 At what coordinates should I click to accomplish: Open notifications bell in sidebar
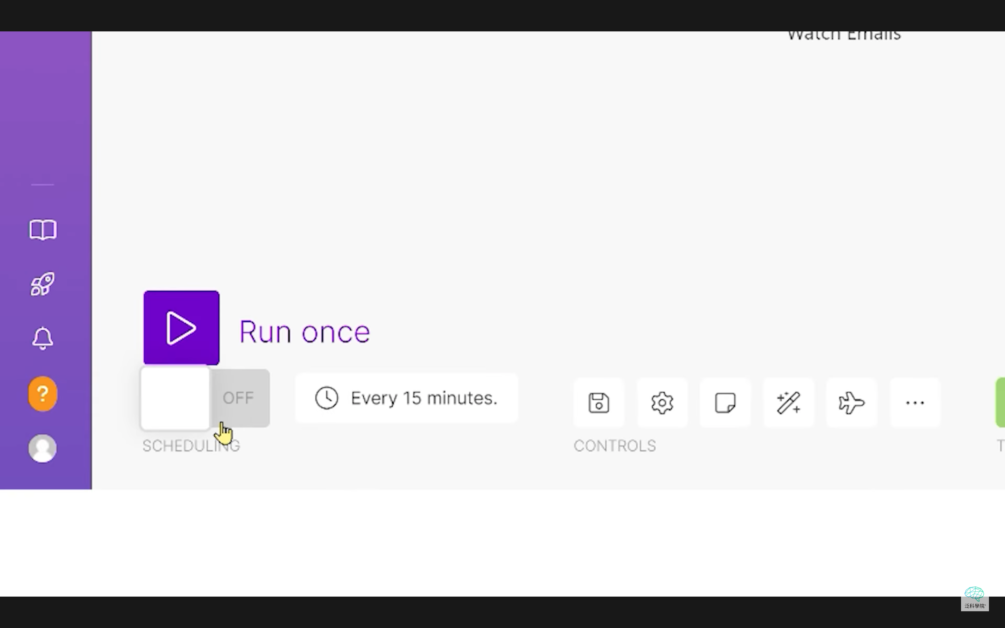pyautogui.click(x=42, y=339)
